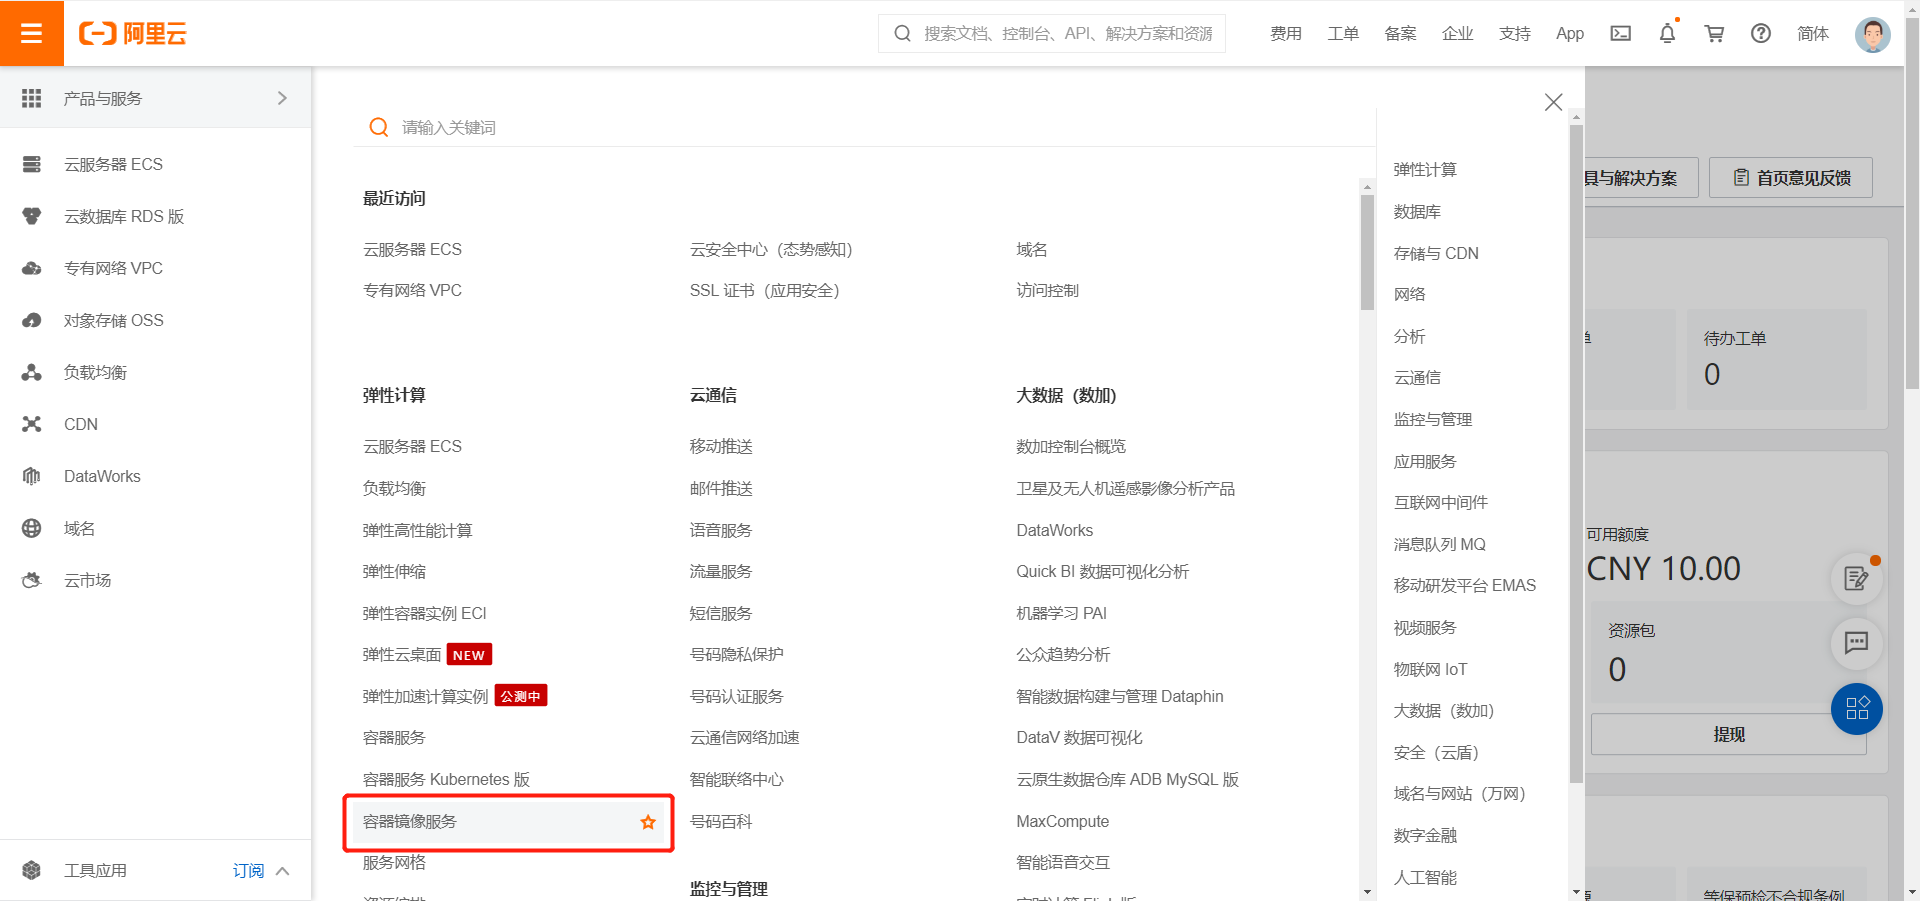Click the orange hamburger menu icon

coord(31,33)
